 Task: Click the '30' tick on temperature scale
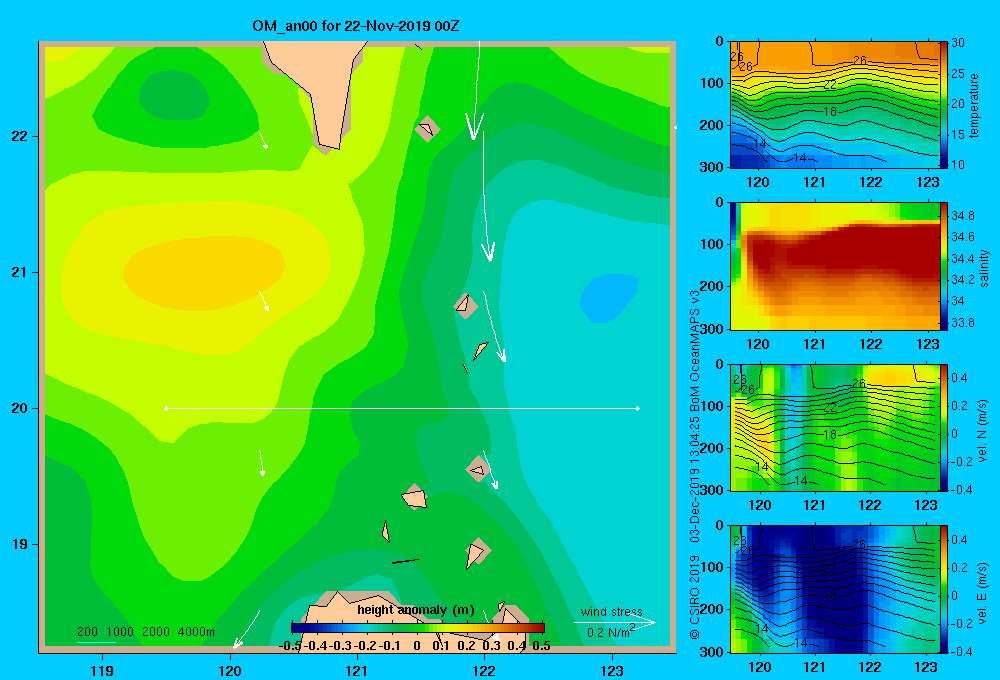pos(958,43)
